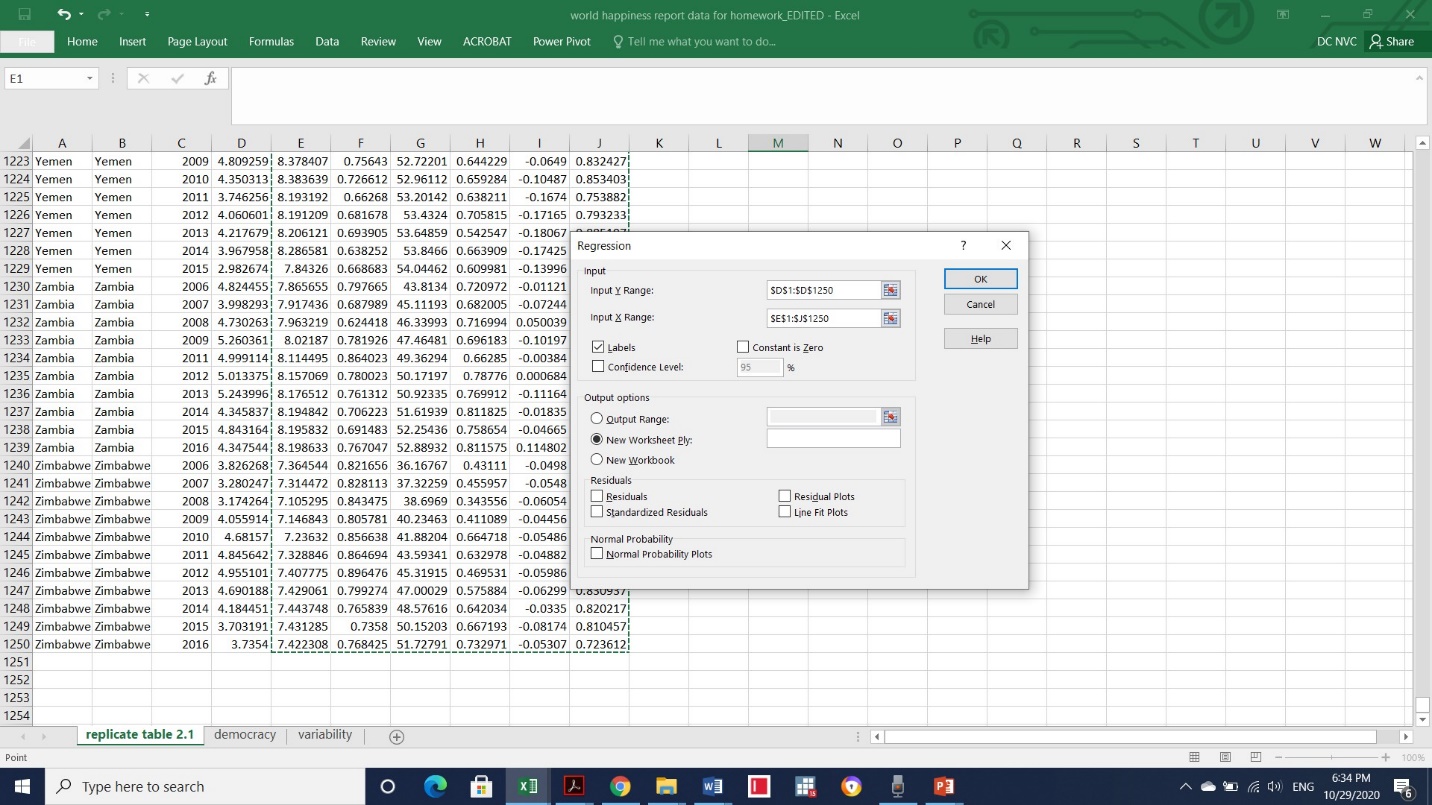Screen dimensions: 1432x805
Task: Click the Ribbon Display Options icon
Action: [x=1283, y=14]
